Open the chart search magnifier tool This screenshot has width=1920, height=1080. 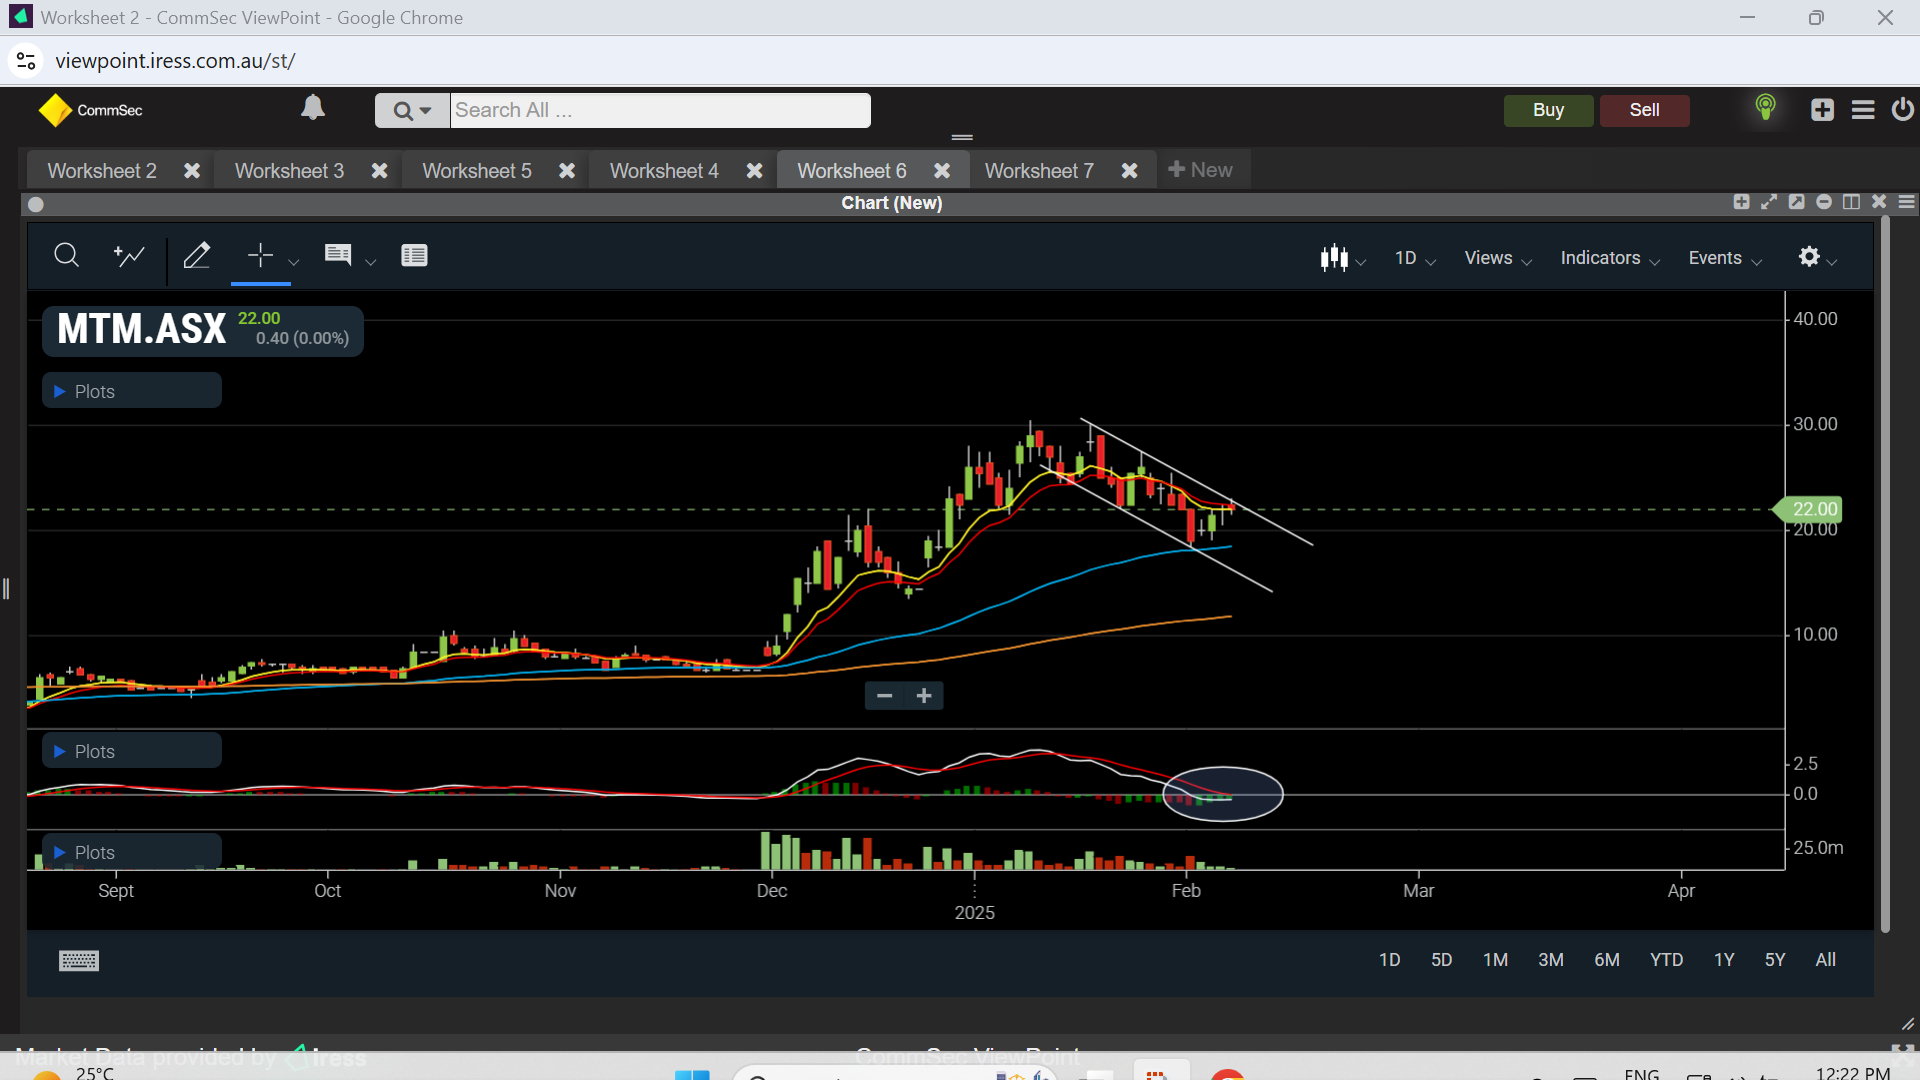pos(66,256)
